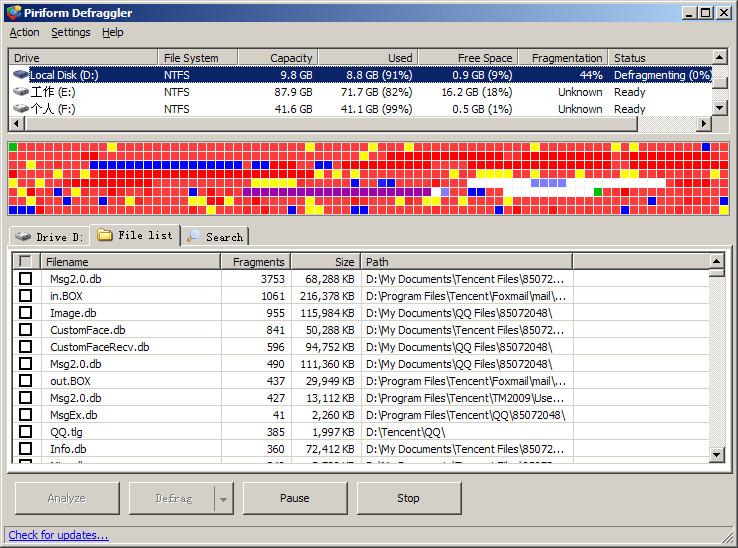The height and width of the screenshot is (548, 738).
Task: Click the green block in the drive map
Action: point(13,147)
